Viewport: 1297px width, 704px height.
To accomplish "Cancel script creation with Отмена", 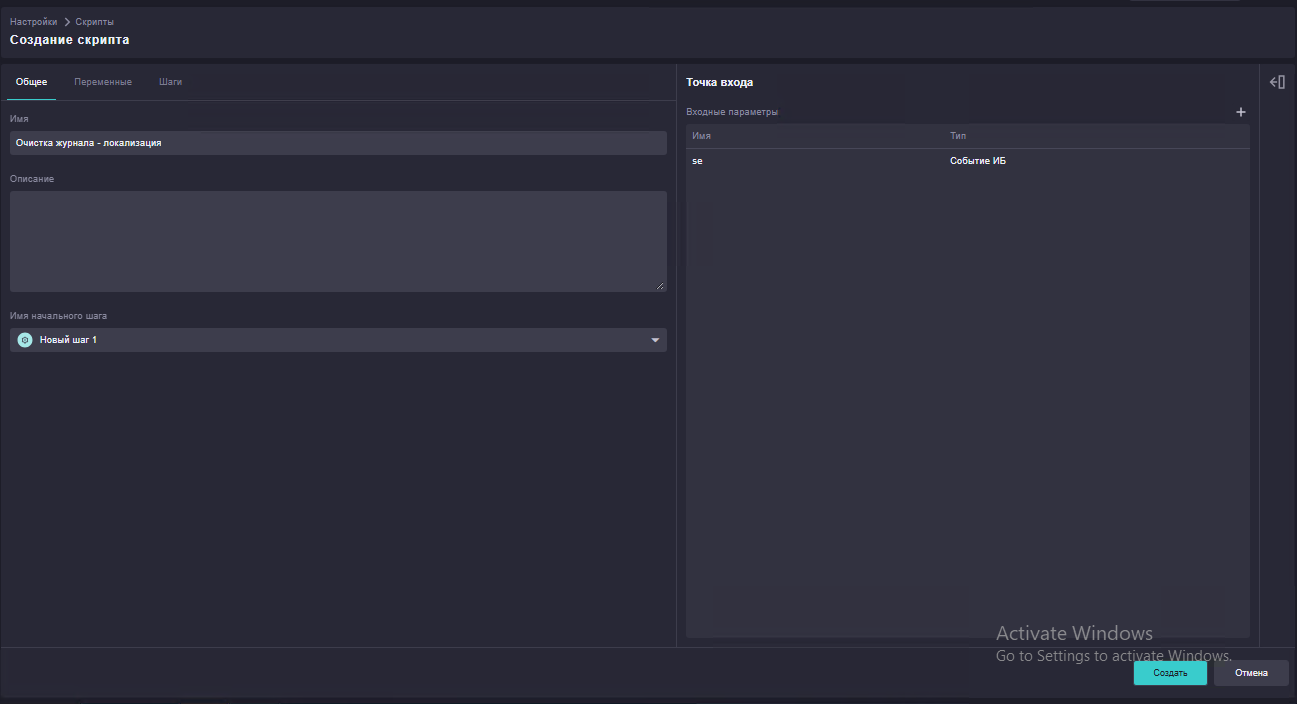I will point(1251,673).
